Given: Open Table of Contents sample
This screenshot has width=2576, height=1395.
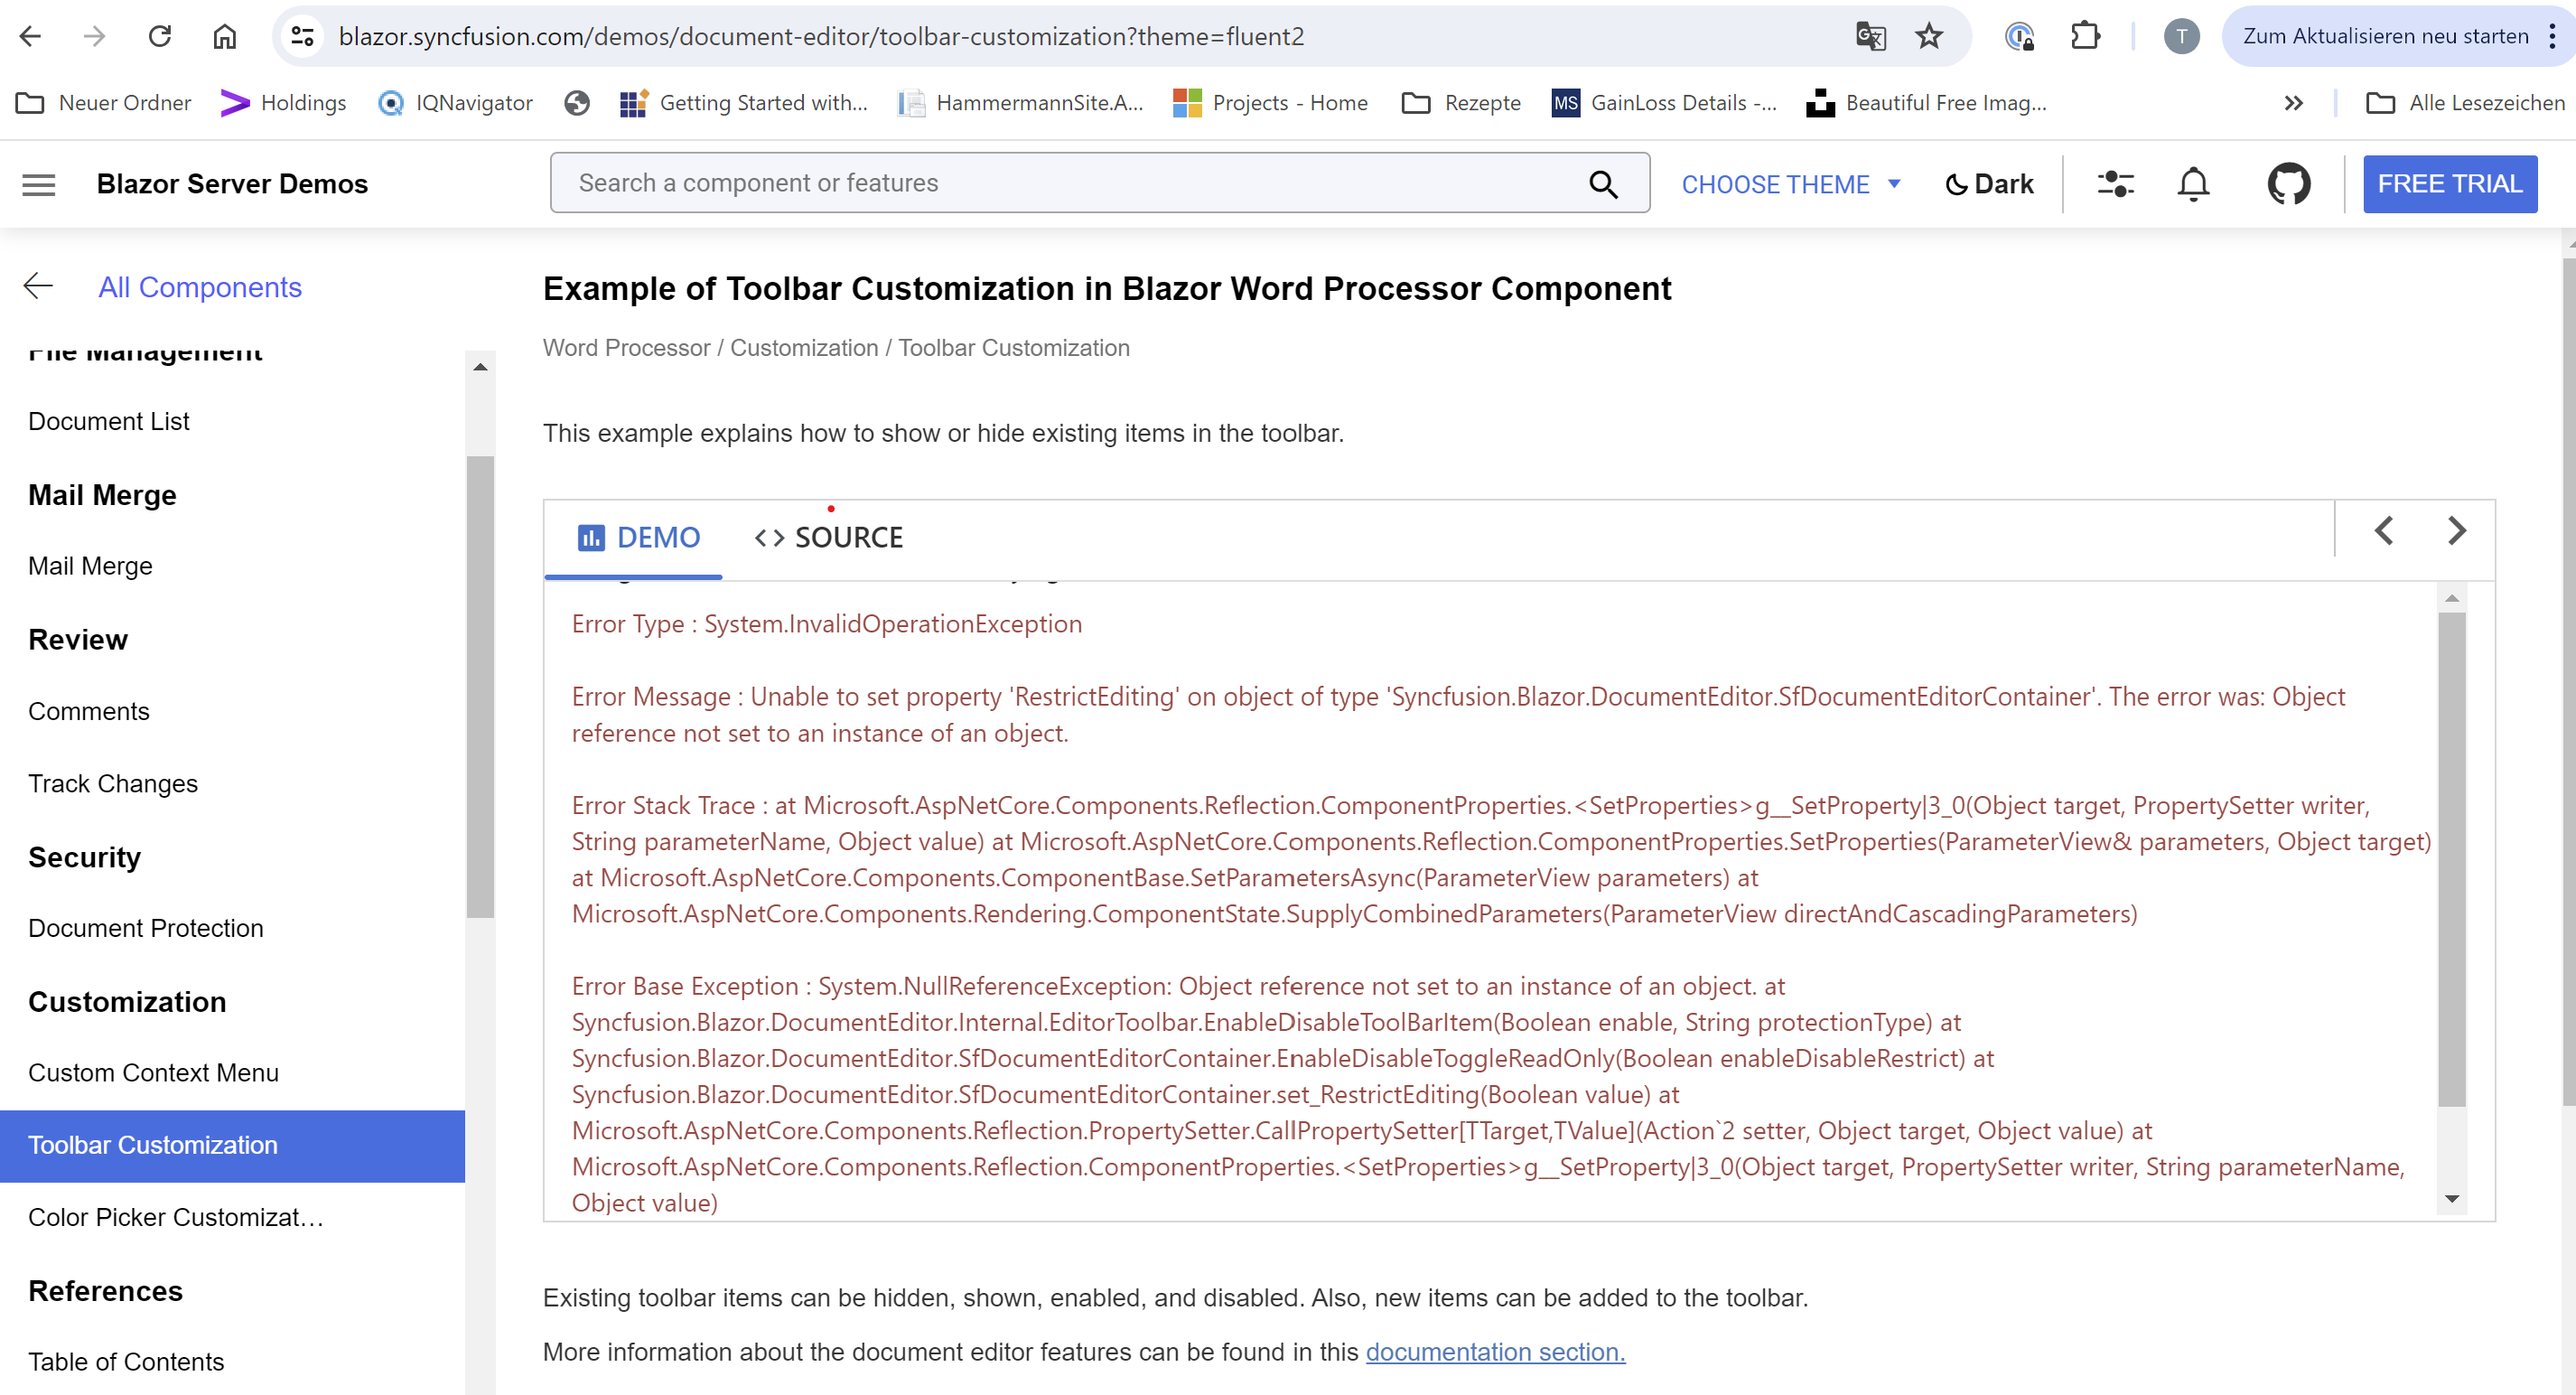Looking at the screenshot, I should (x=126, y=1362).
